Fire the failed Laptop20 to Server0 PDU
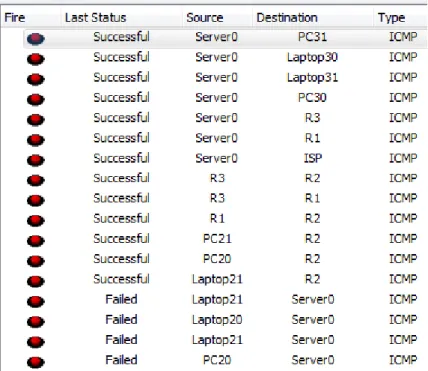 [x=36, y=321]
